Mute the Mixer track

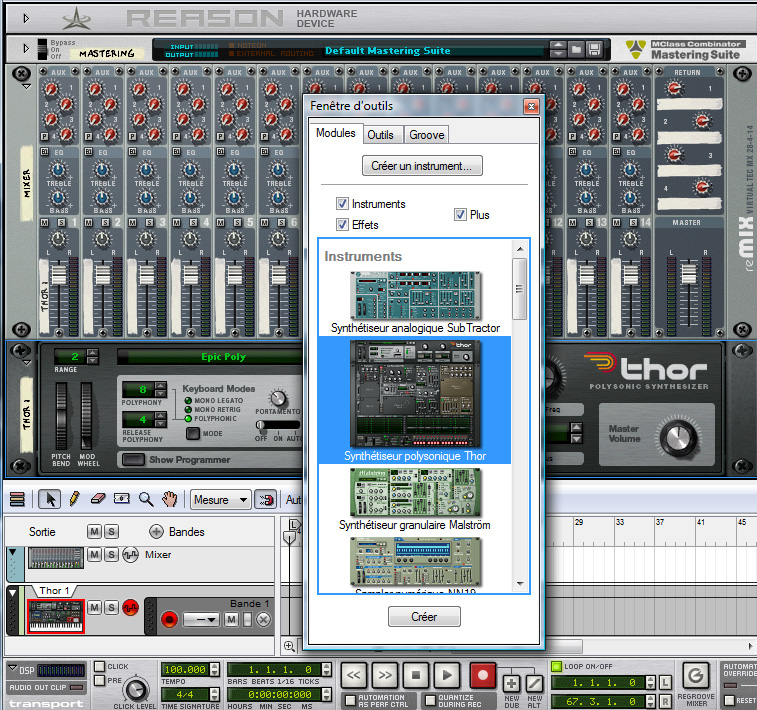pyautogui.click(x=95, y=555)
